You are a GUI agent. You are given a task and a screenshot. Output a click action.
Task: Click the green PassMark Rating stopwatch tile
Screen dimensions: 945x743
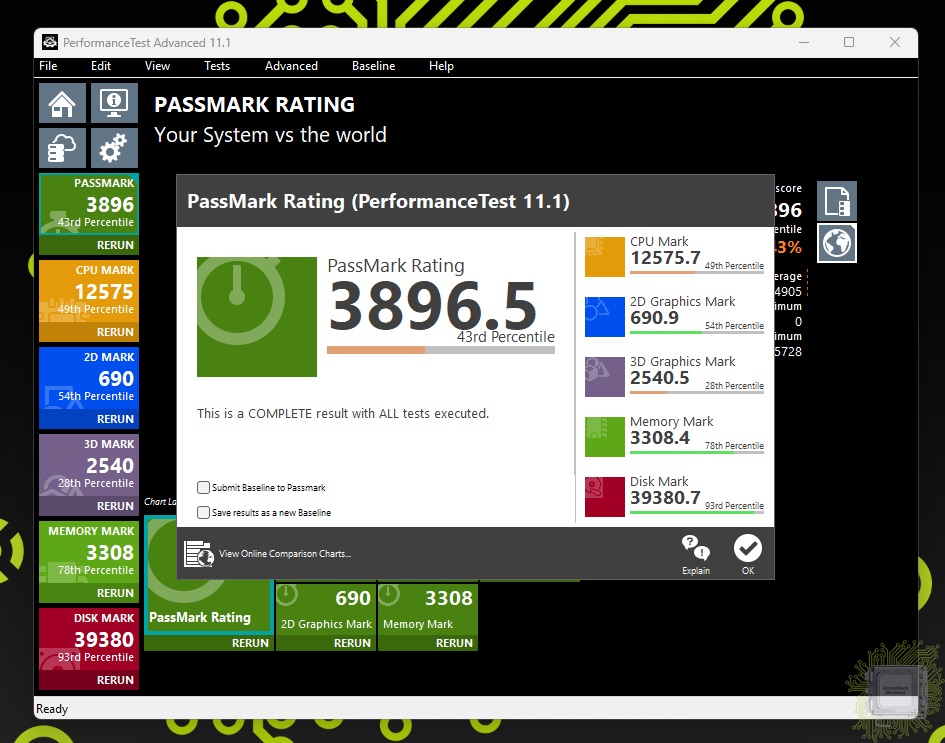pos(257,317)
